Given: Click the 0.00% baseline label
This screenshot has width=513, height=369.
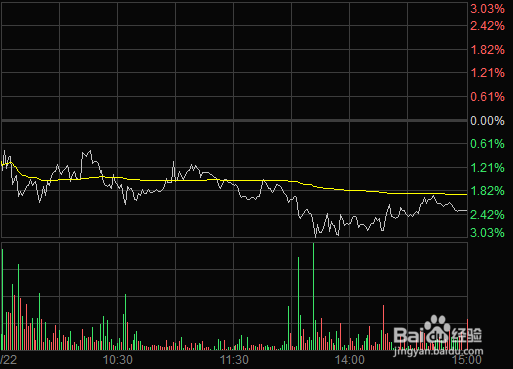Looking at the screenshot, I should point(487,121).
